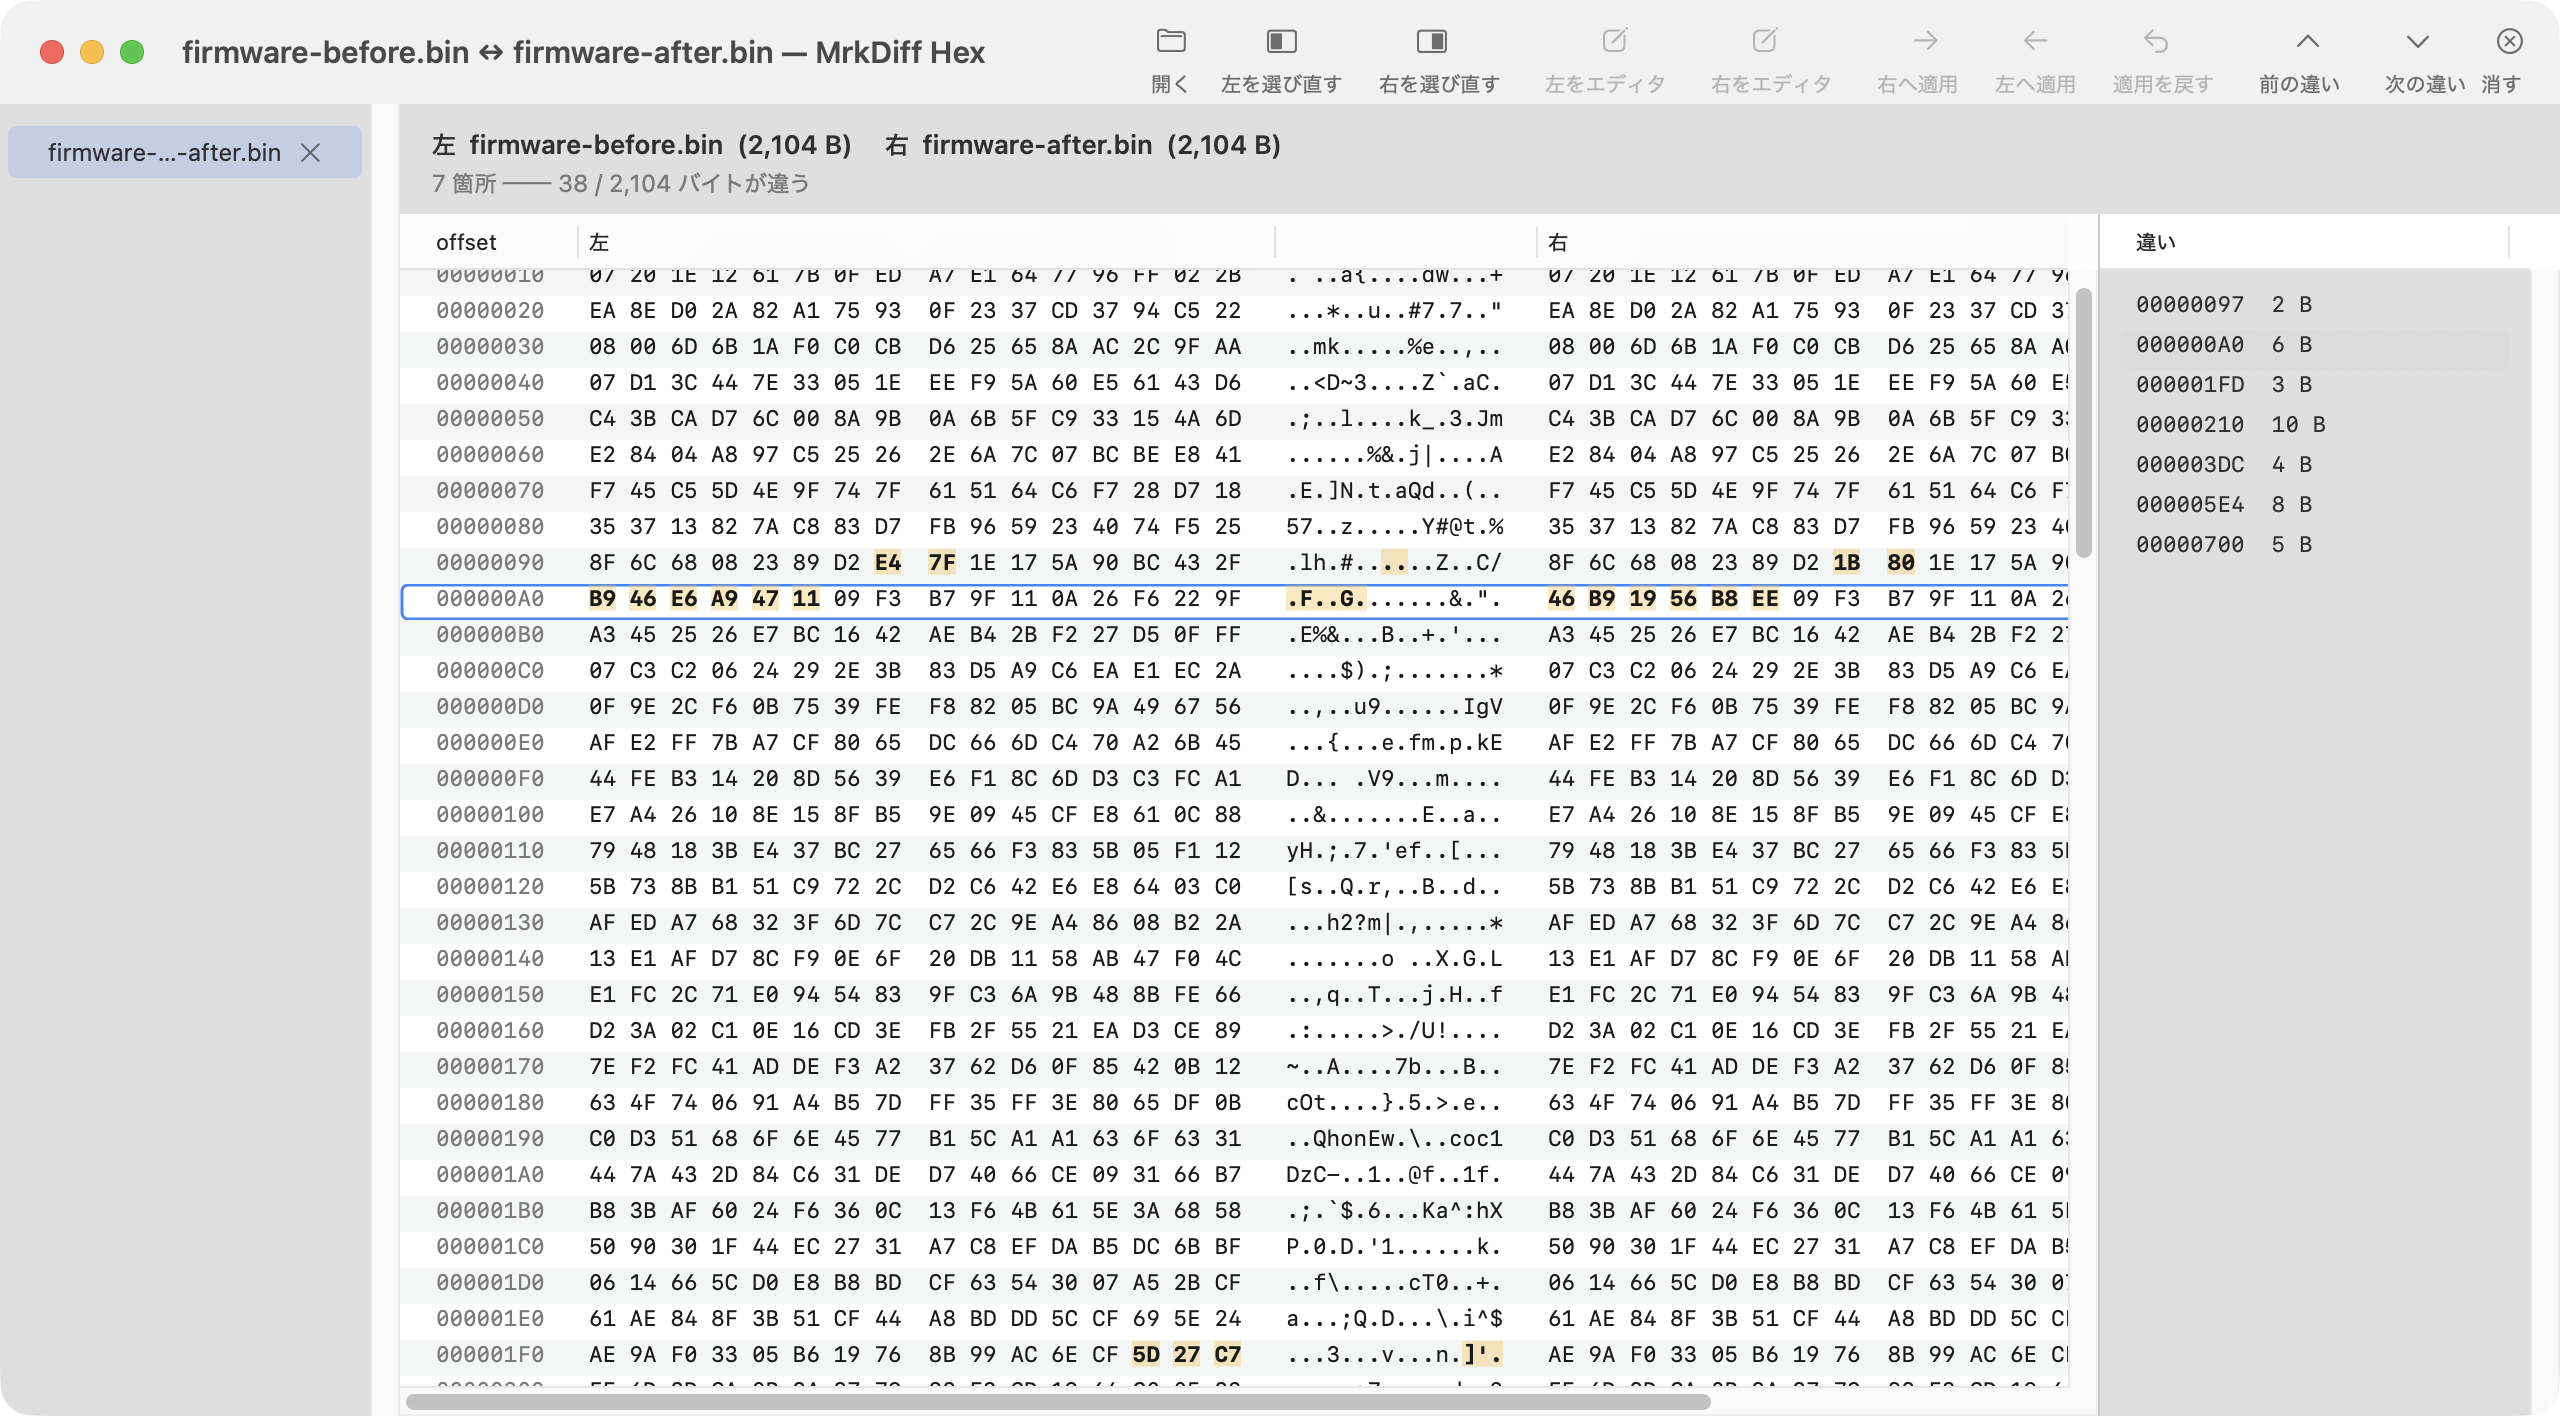This screenshot has width=2560, height=1416.
Task: Select difference at 000001FD (3 B)
Action: point(2315,384)
